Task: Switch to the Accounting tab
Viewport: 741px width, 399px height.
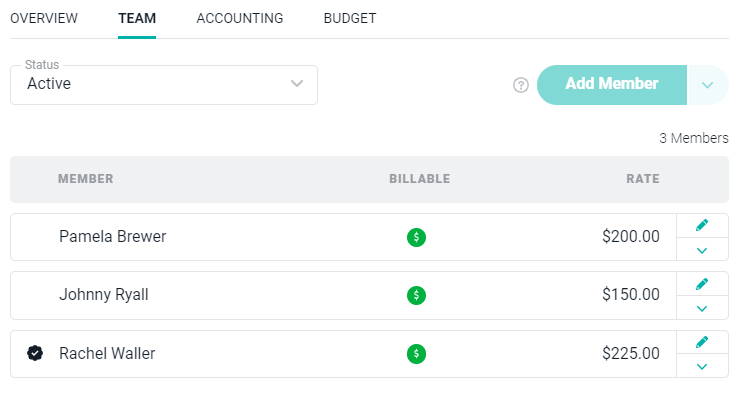Action: pos(240,18)
